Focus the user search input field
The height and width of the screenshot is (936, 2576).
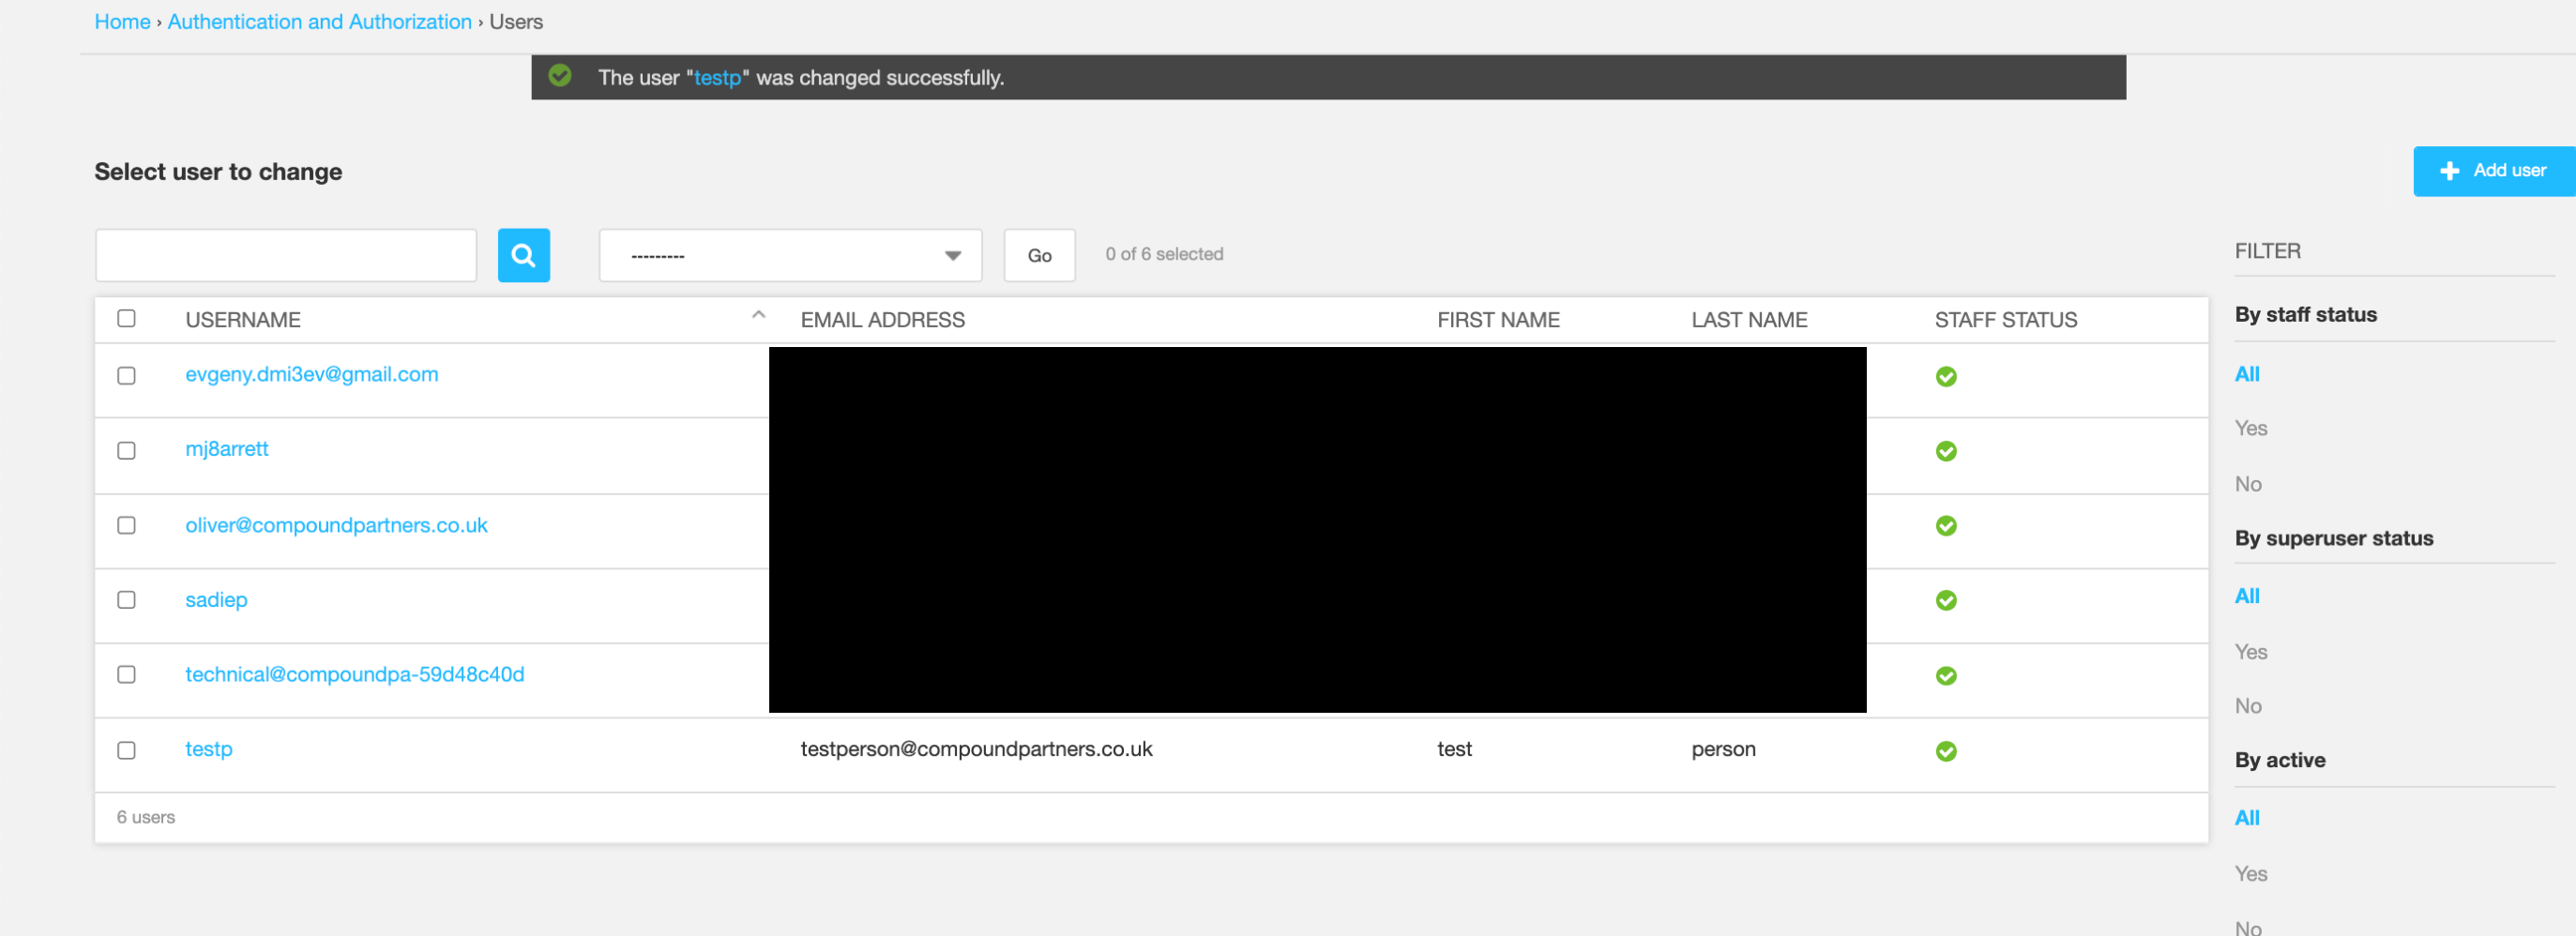[x=286, y=255]
